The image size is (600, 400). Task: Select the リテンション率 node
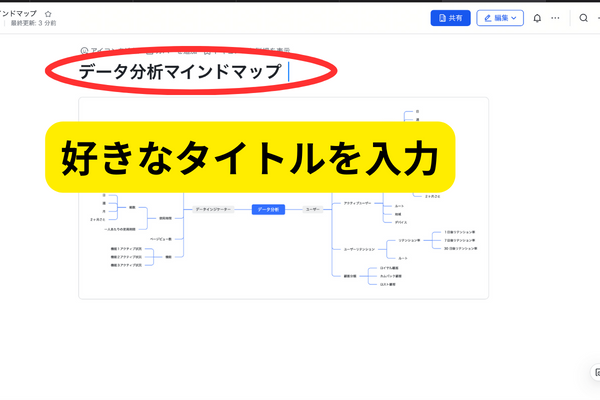tap(409, 240)
